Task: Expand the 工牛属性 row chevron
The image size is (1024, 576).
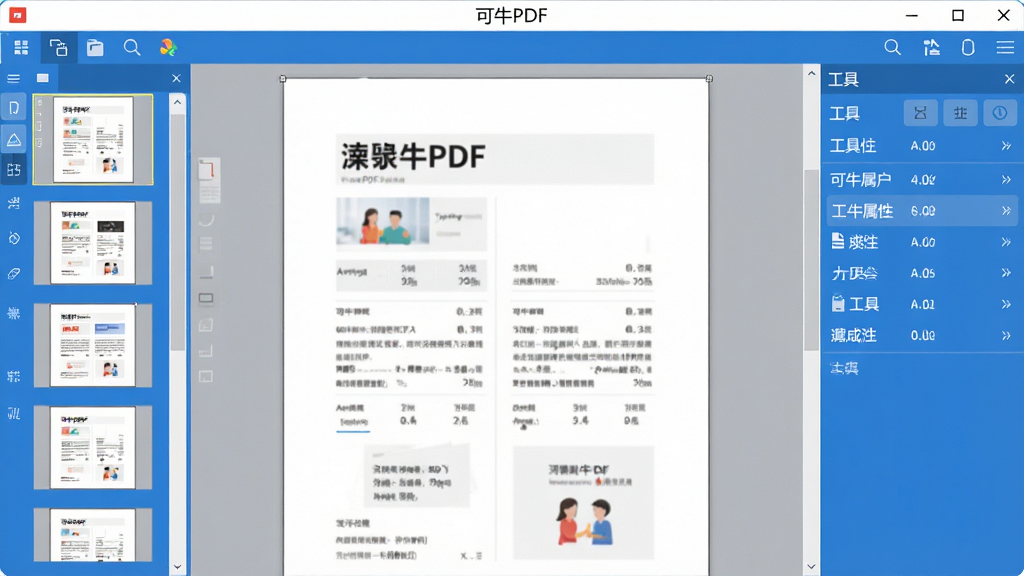Action: coord(1006,211)
